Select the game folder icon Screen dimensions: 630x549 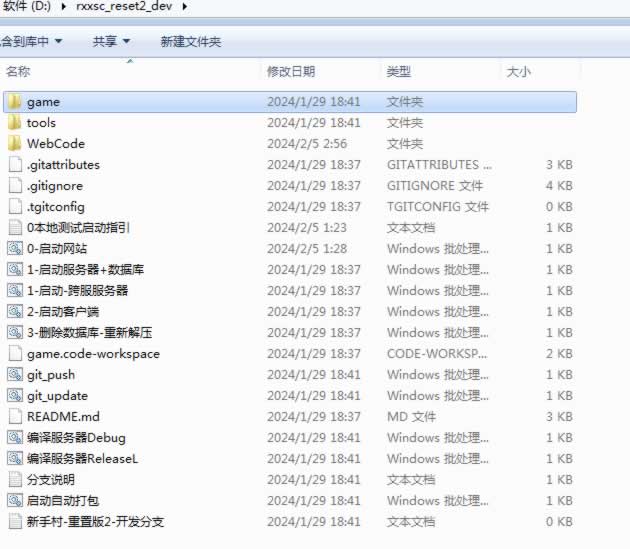tap(15, 102)
